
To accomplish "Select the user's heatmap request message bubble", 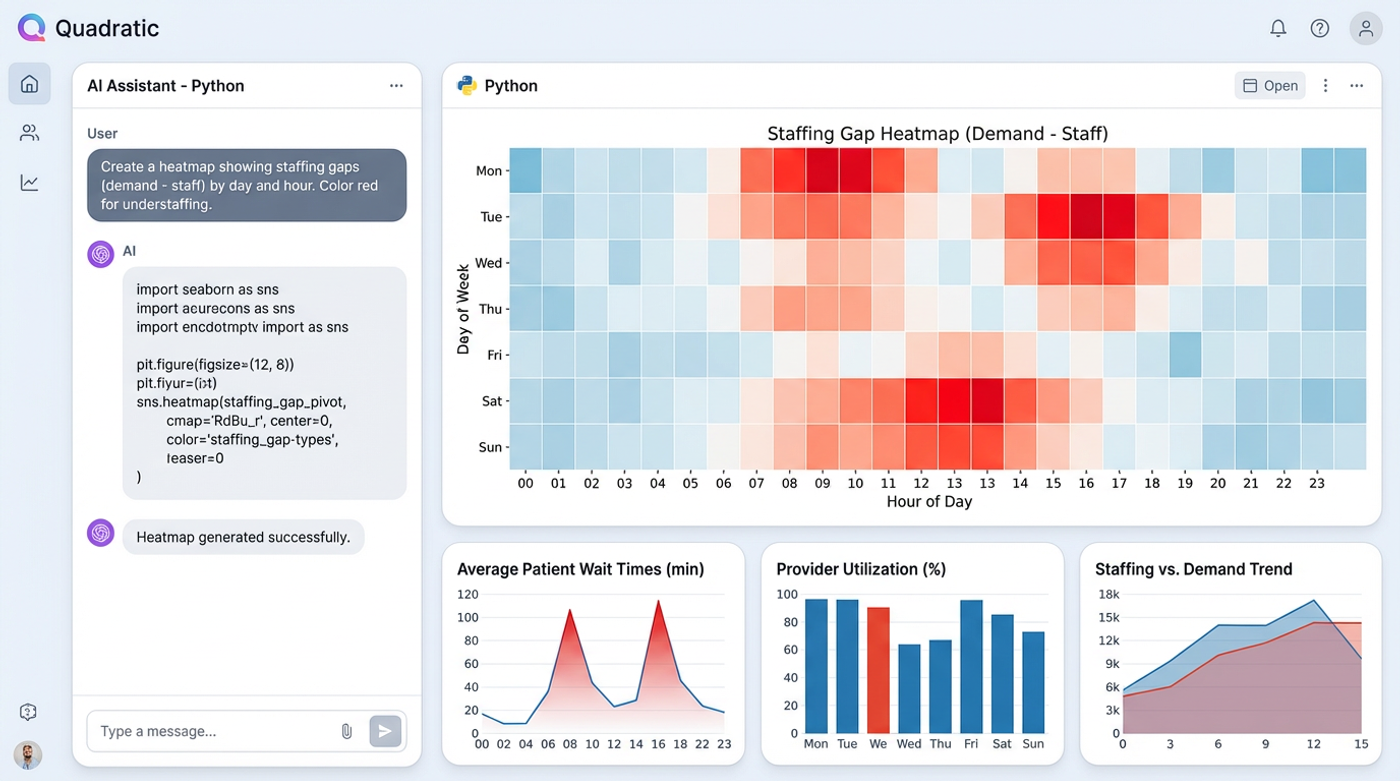I will (x=246, y=185).
